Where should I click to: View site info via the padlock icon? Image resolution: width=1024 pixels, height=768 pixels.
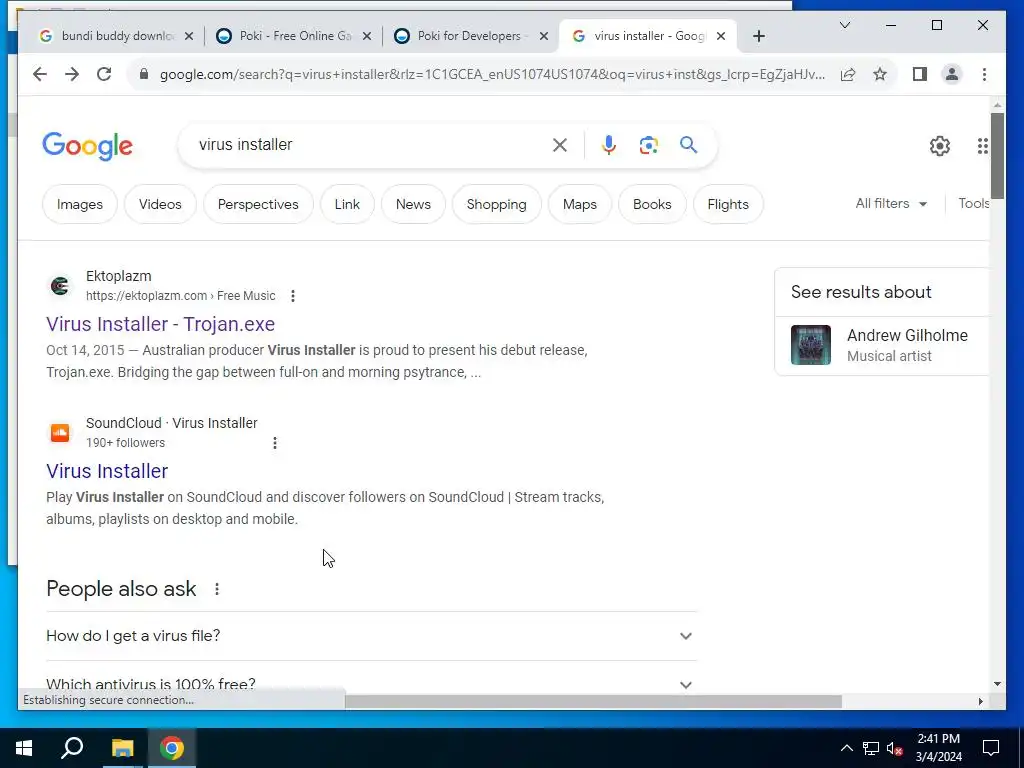pyautogui.click(x=144, y=74)
